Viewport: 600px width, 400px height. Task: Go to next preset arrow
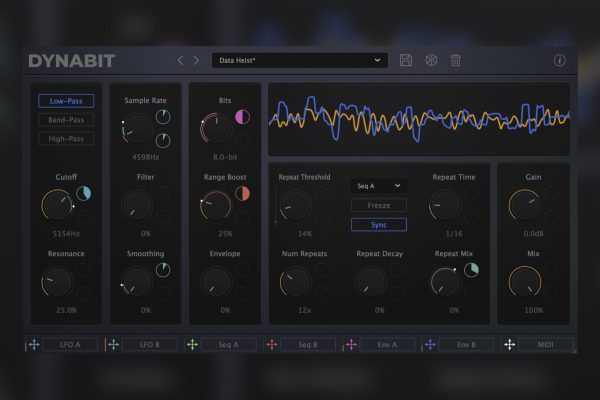196,60
